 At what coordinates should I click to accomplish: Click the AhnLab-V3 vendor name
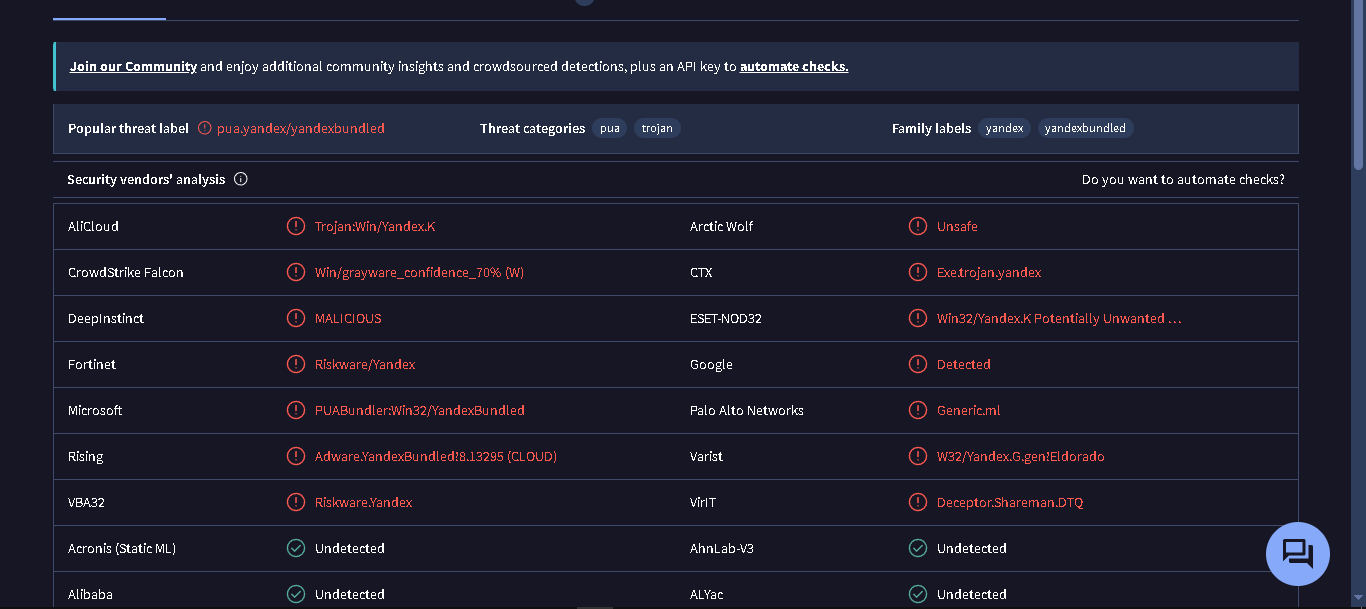point(722,549)
